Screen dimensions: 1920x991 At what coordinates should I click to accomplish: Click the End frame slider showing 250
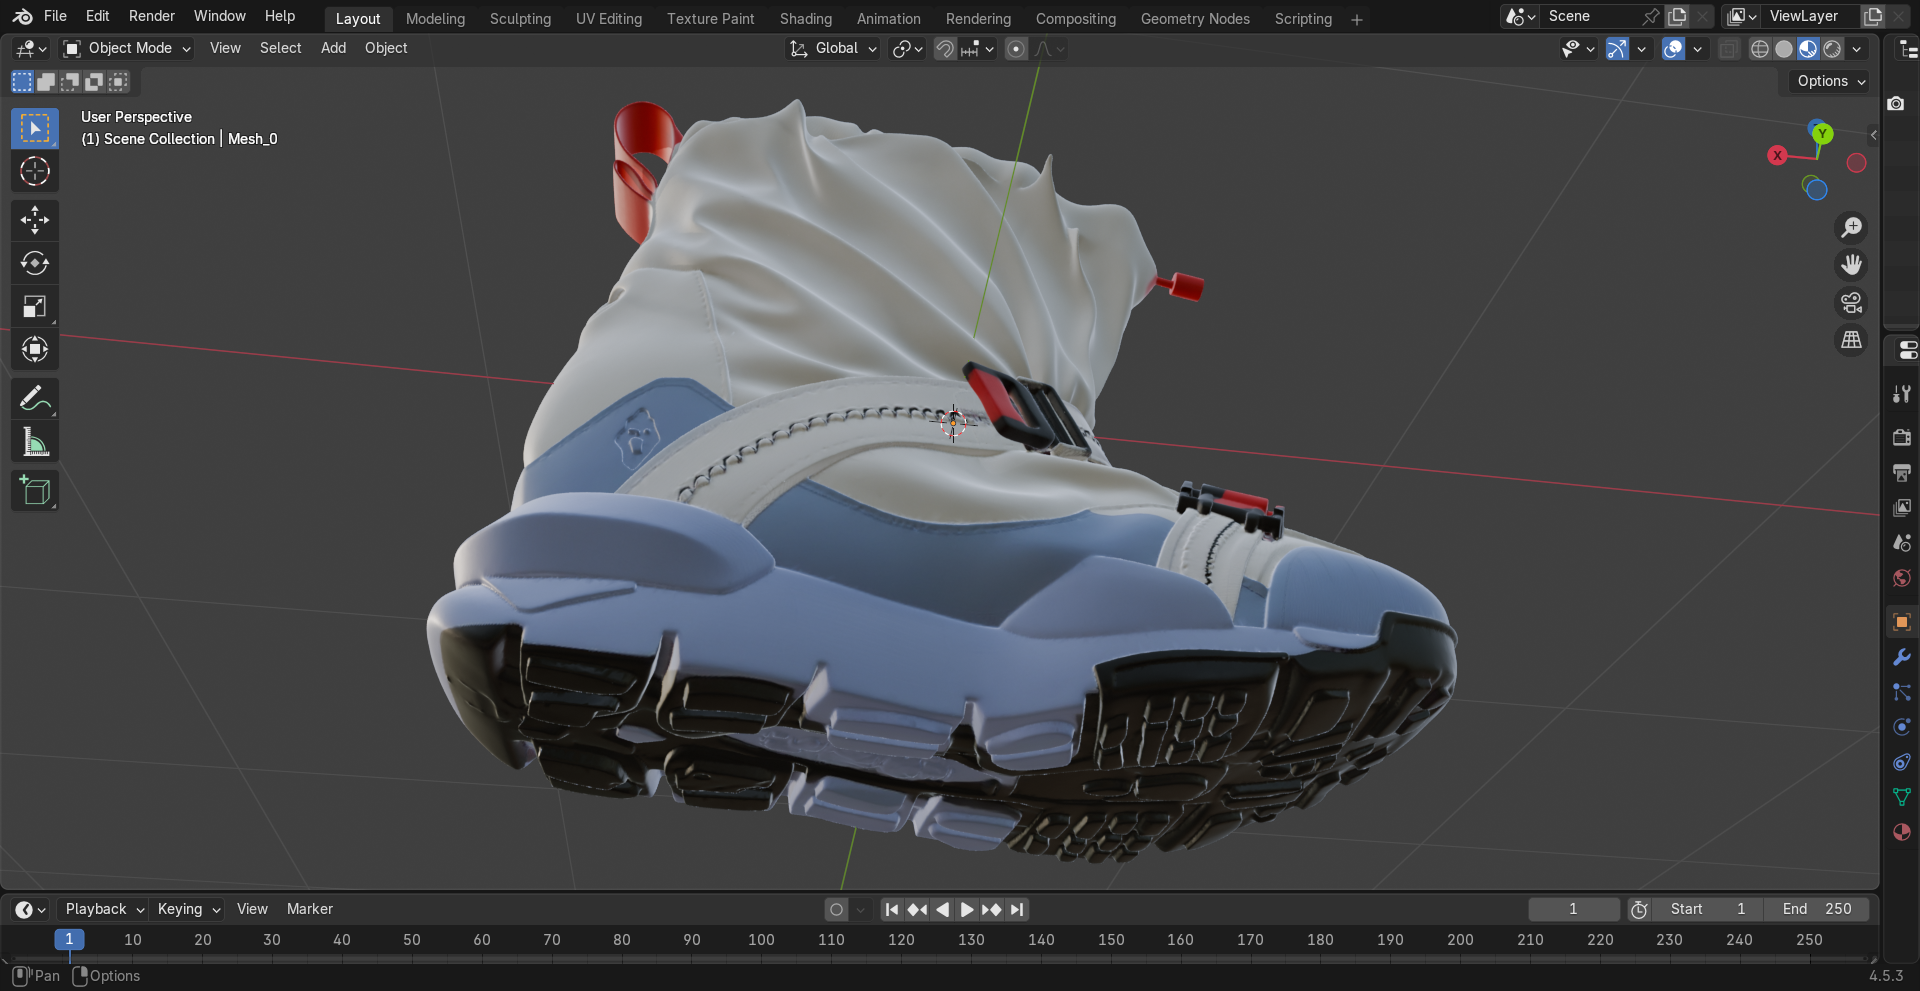click(x=1817, y=909)
